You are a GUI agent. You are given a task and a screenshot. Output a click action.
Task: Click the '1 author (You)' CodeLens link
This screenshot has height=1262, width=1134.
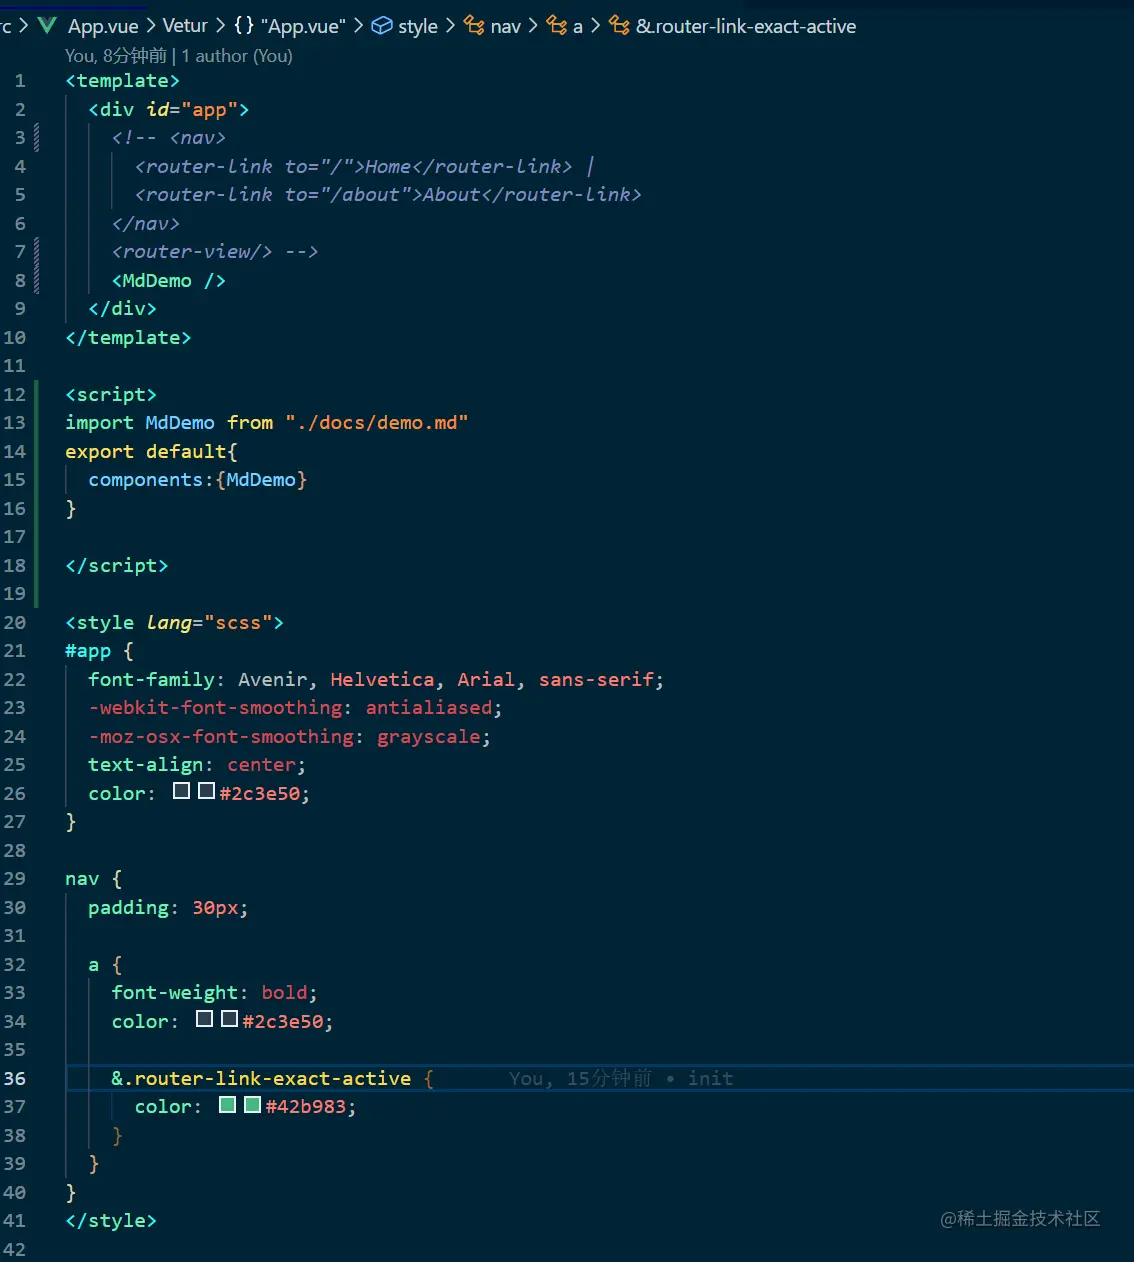(x=237, y=56)
